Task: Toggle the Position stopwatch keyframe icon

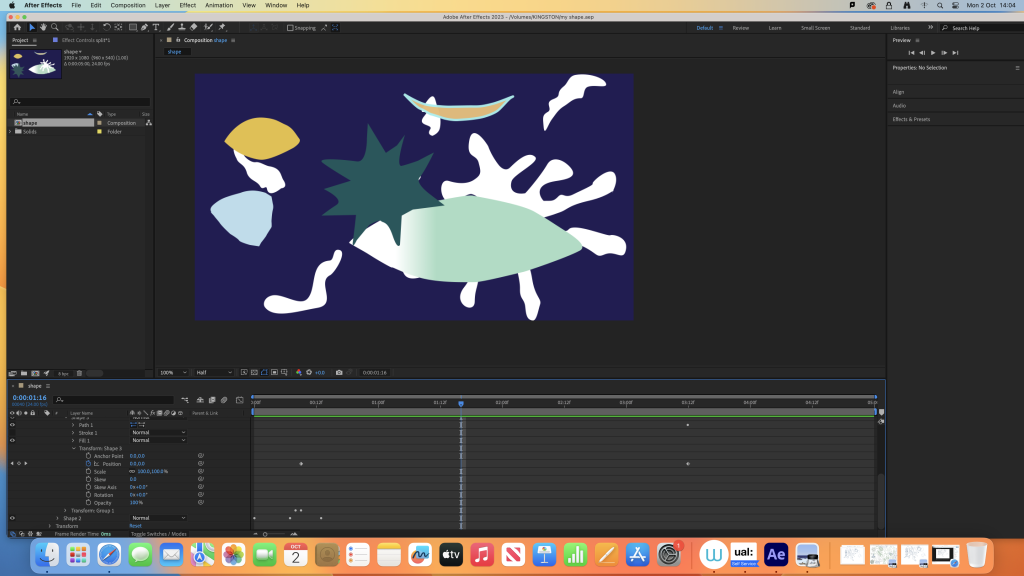Action: 88,463
